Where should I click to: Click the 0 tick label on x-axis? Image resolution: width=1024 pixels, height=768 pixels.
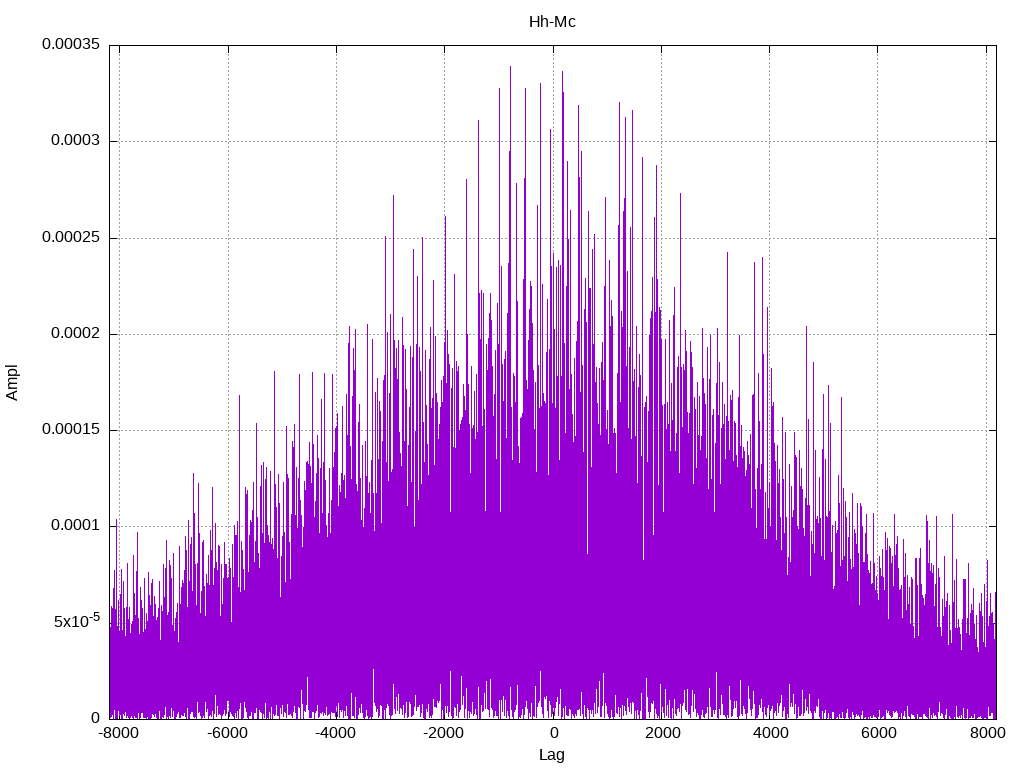tap(553, 733)
